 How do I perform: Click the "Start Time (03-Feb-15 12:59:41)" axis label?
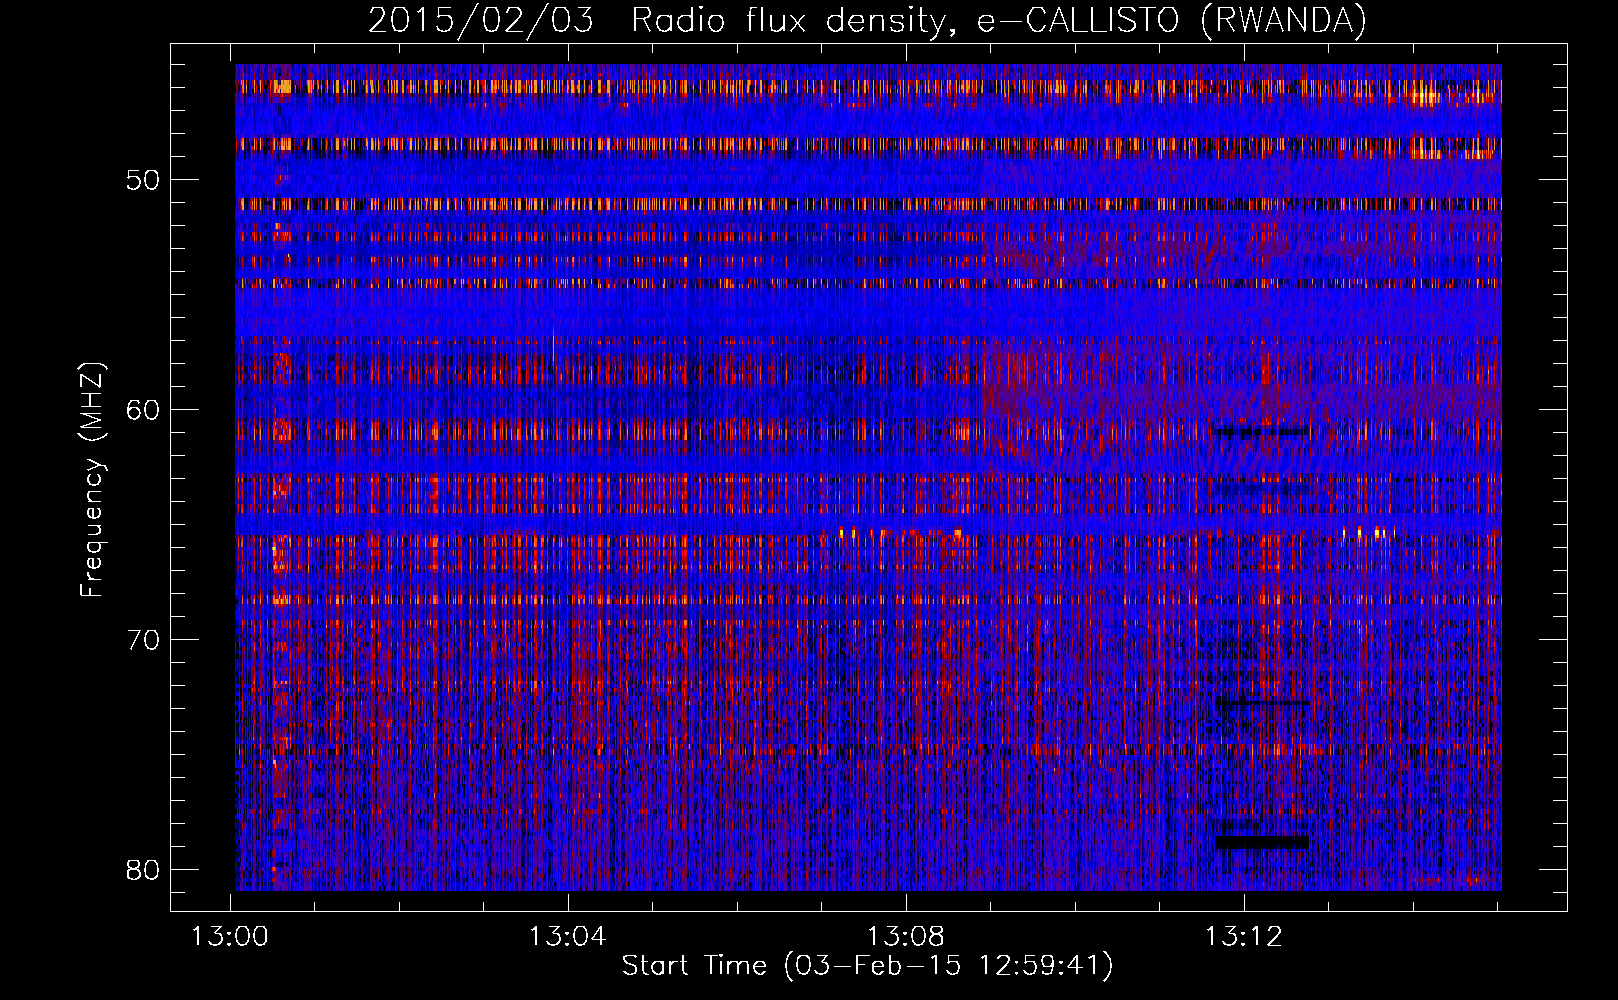tap(867, 966)
